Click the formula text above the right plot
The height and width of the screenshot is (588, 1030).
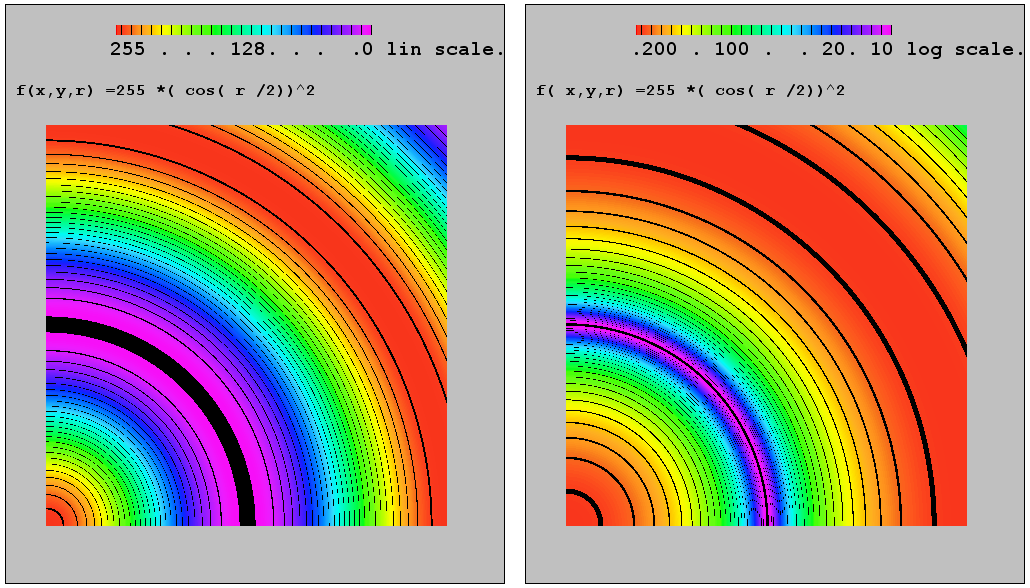pos(690,91)
